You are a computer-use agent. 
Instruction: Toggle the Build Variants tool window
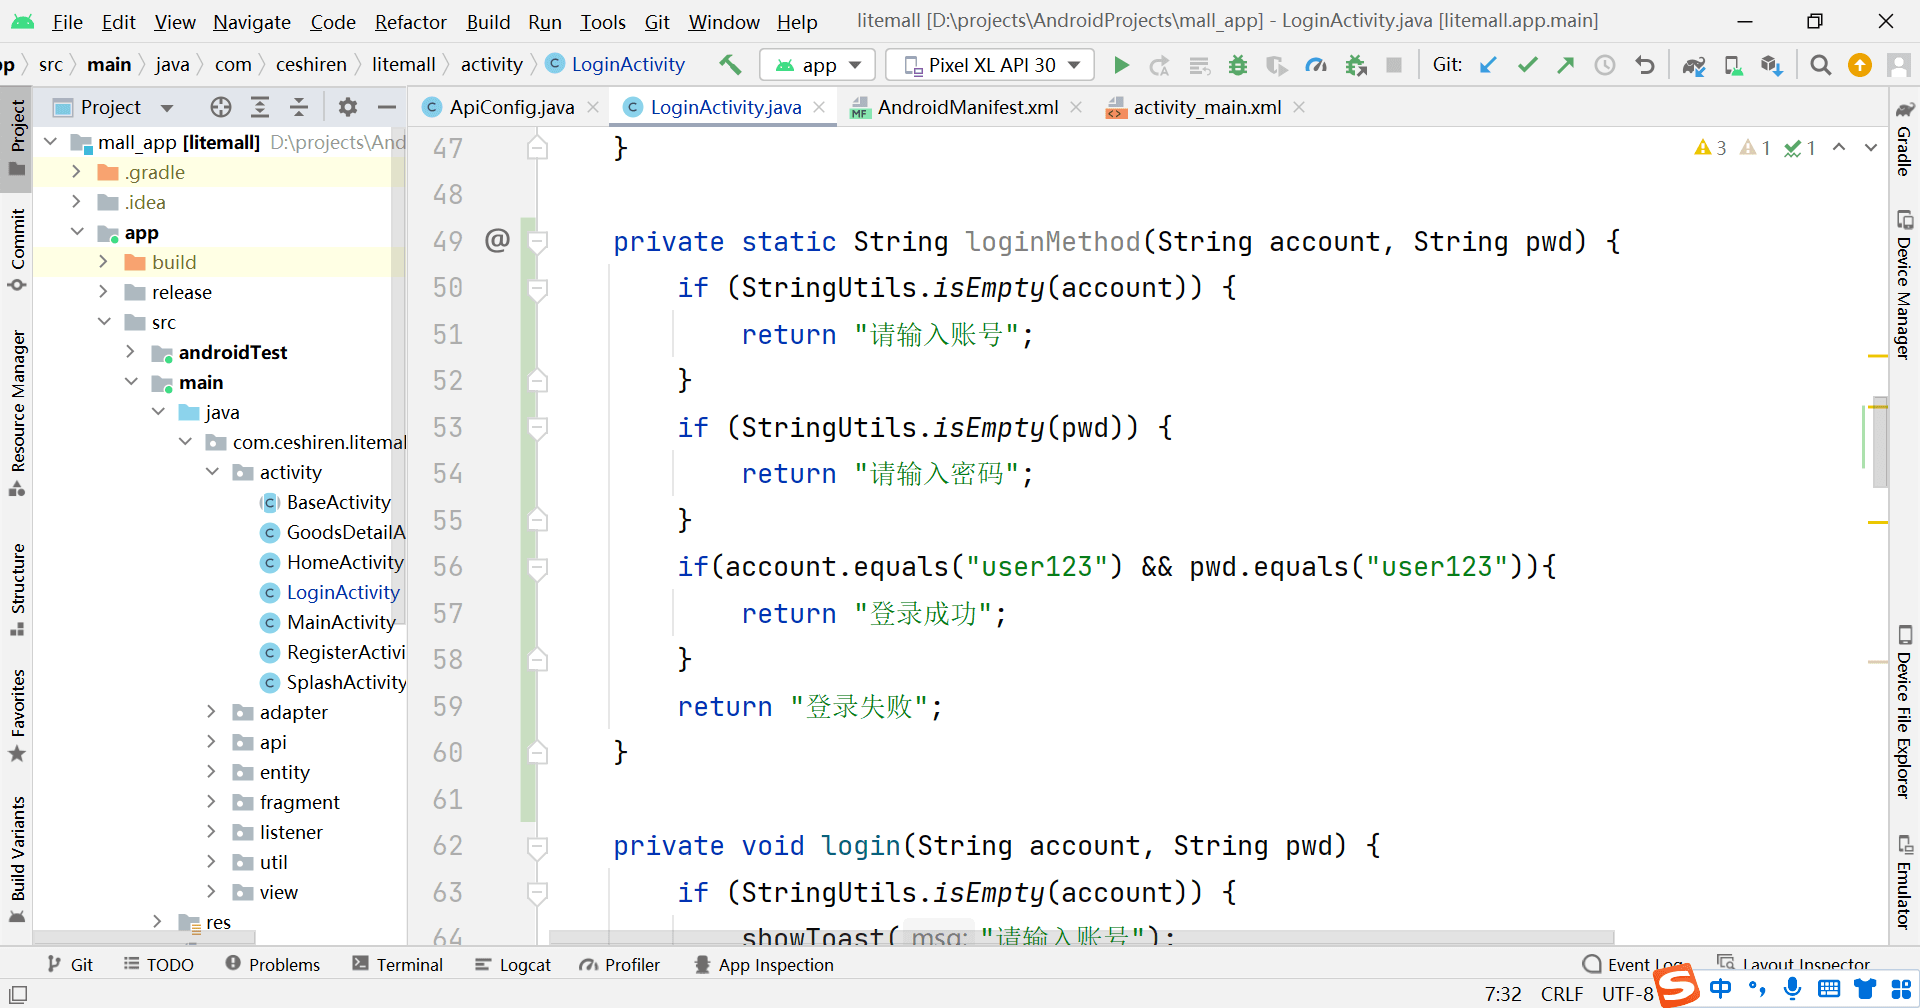pos(17,859)
